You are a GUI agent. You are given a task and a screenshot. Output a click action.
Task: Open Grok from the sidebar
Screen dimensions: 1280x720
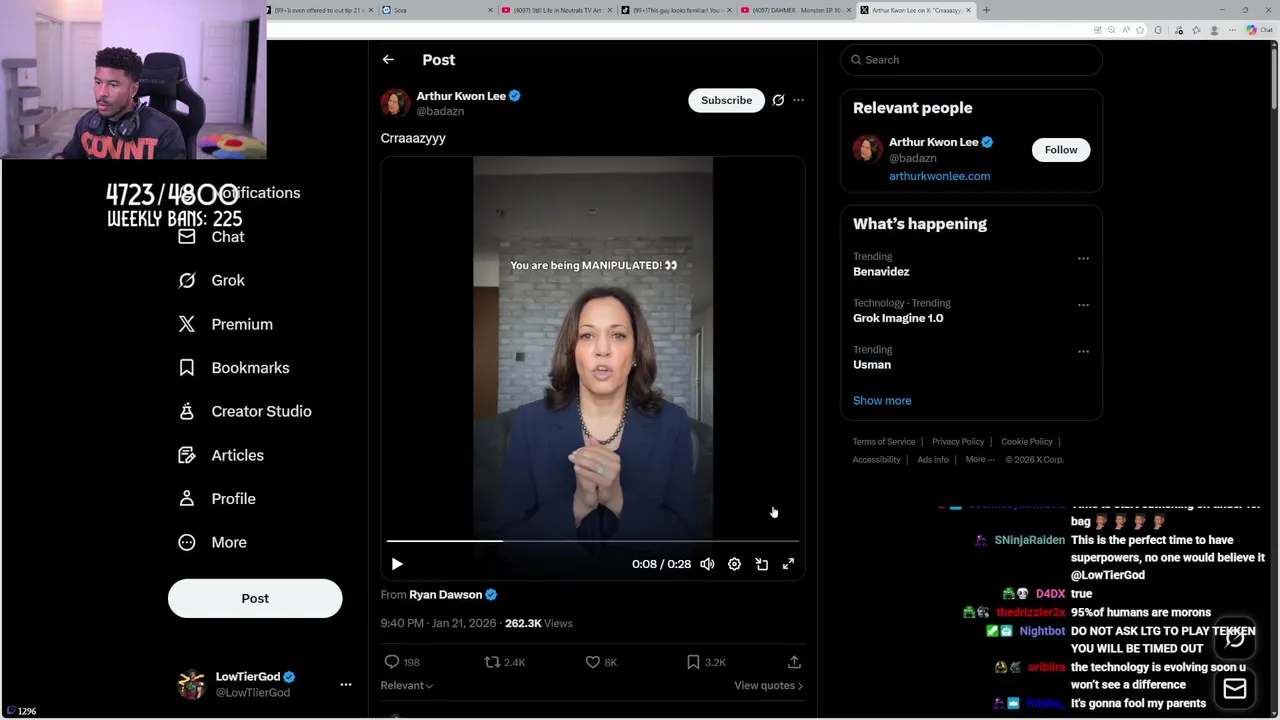point(212,281)
